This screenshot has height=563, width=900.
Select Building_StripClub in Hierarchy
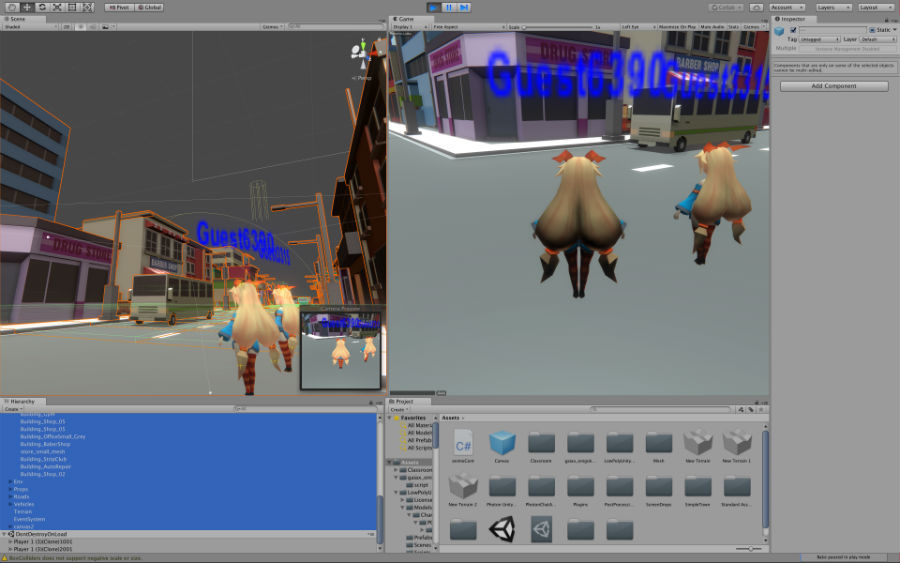43,459
